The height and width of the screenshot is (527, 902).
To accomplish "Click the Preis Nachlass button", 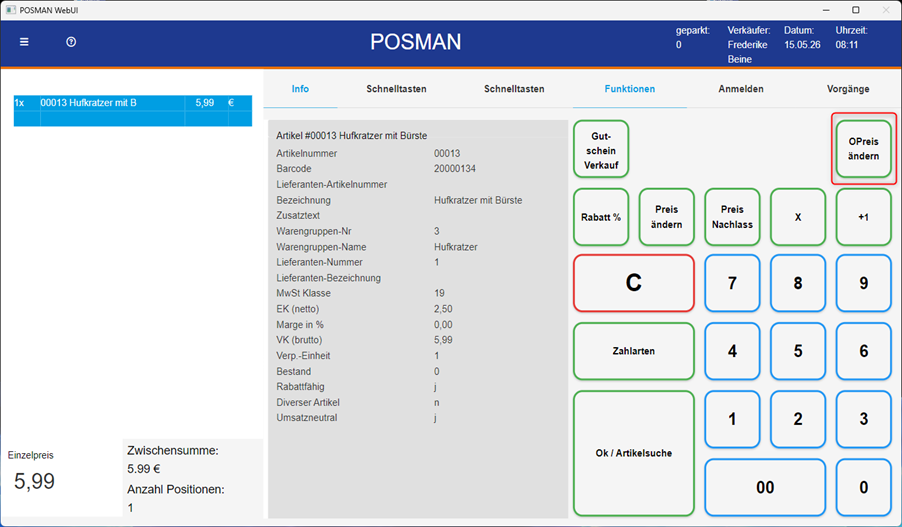I will click(x=732, y=217).
